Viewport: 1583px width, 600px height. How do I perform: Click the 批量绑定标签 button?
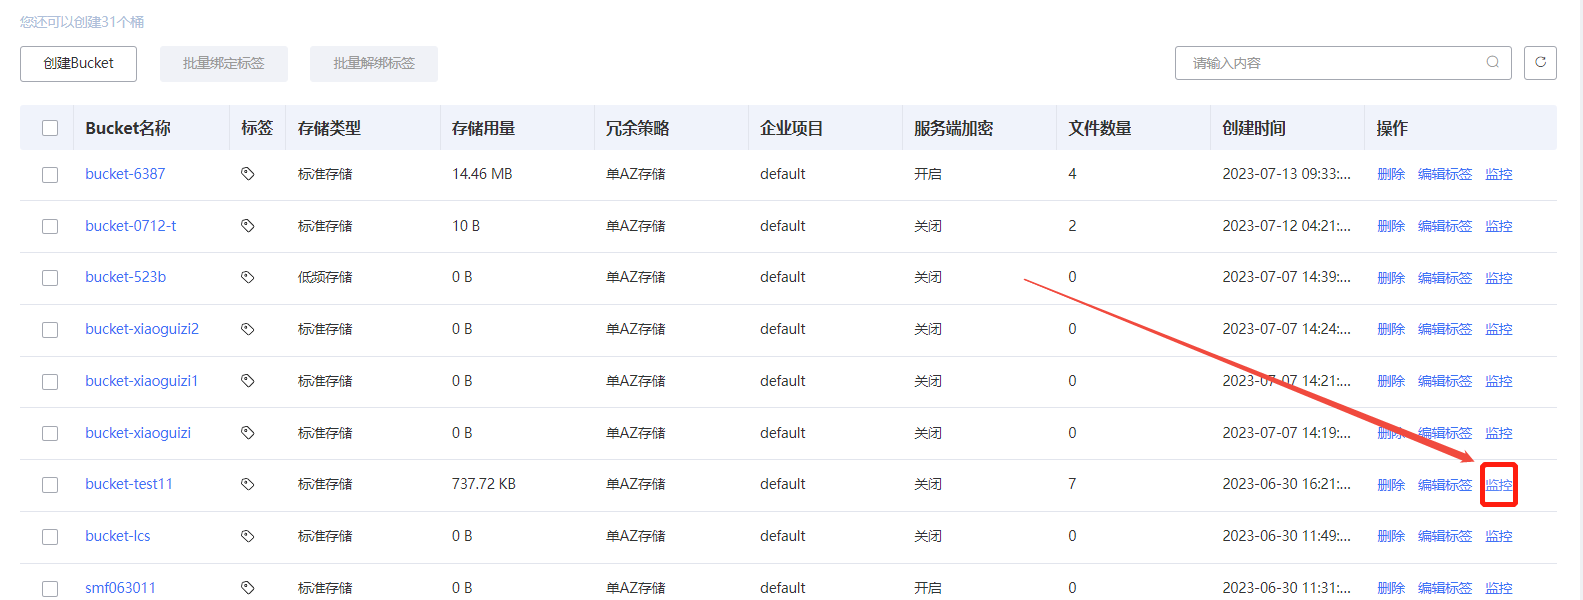pos(223,64)
